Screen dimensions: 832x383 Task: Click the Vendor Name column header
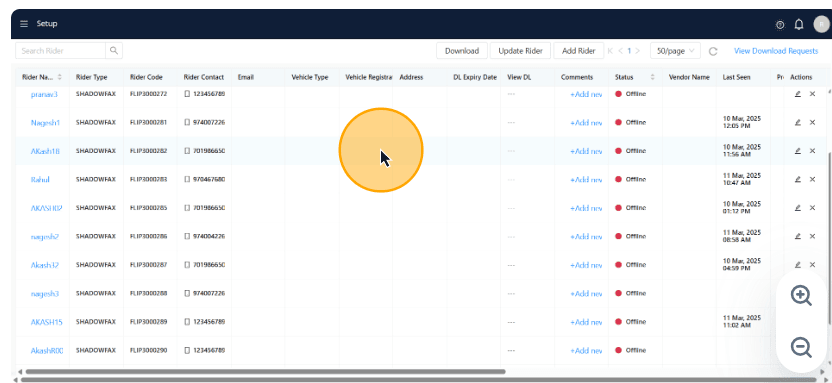689,77
